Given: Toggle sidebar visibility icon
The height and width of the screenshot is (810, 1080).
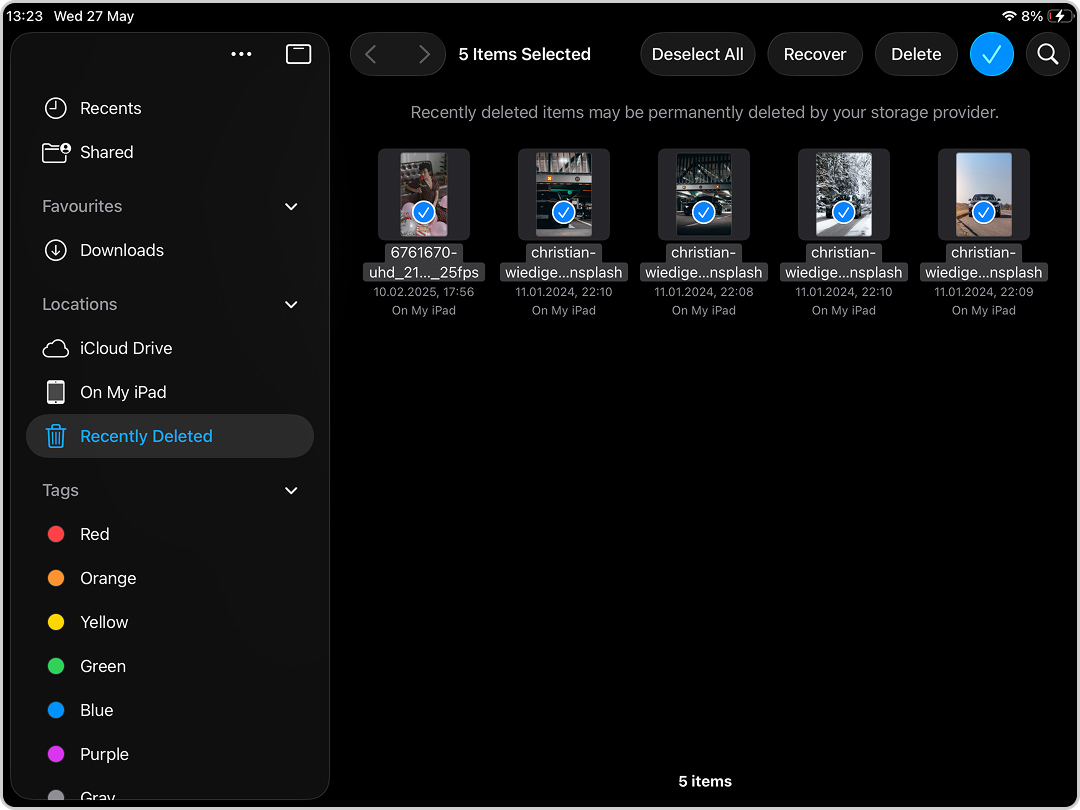Looking at the screenshot, I should (x=298, y=54).
